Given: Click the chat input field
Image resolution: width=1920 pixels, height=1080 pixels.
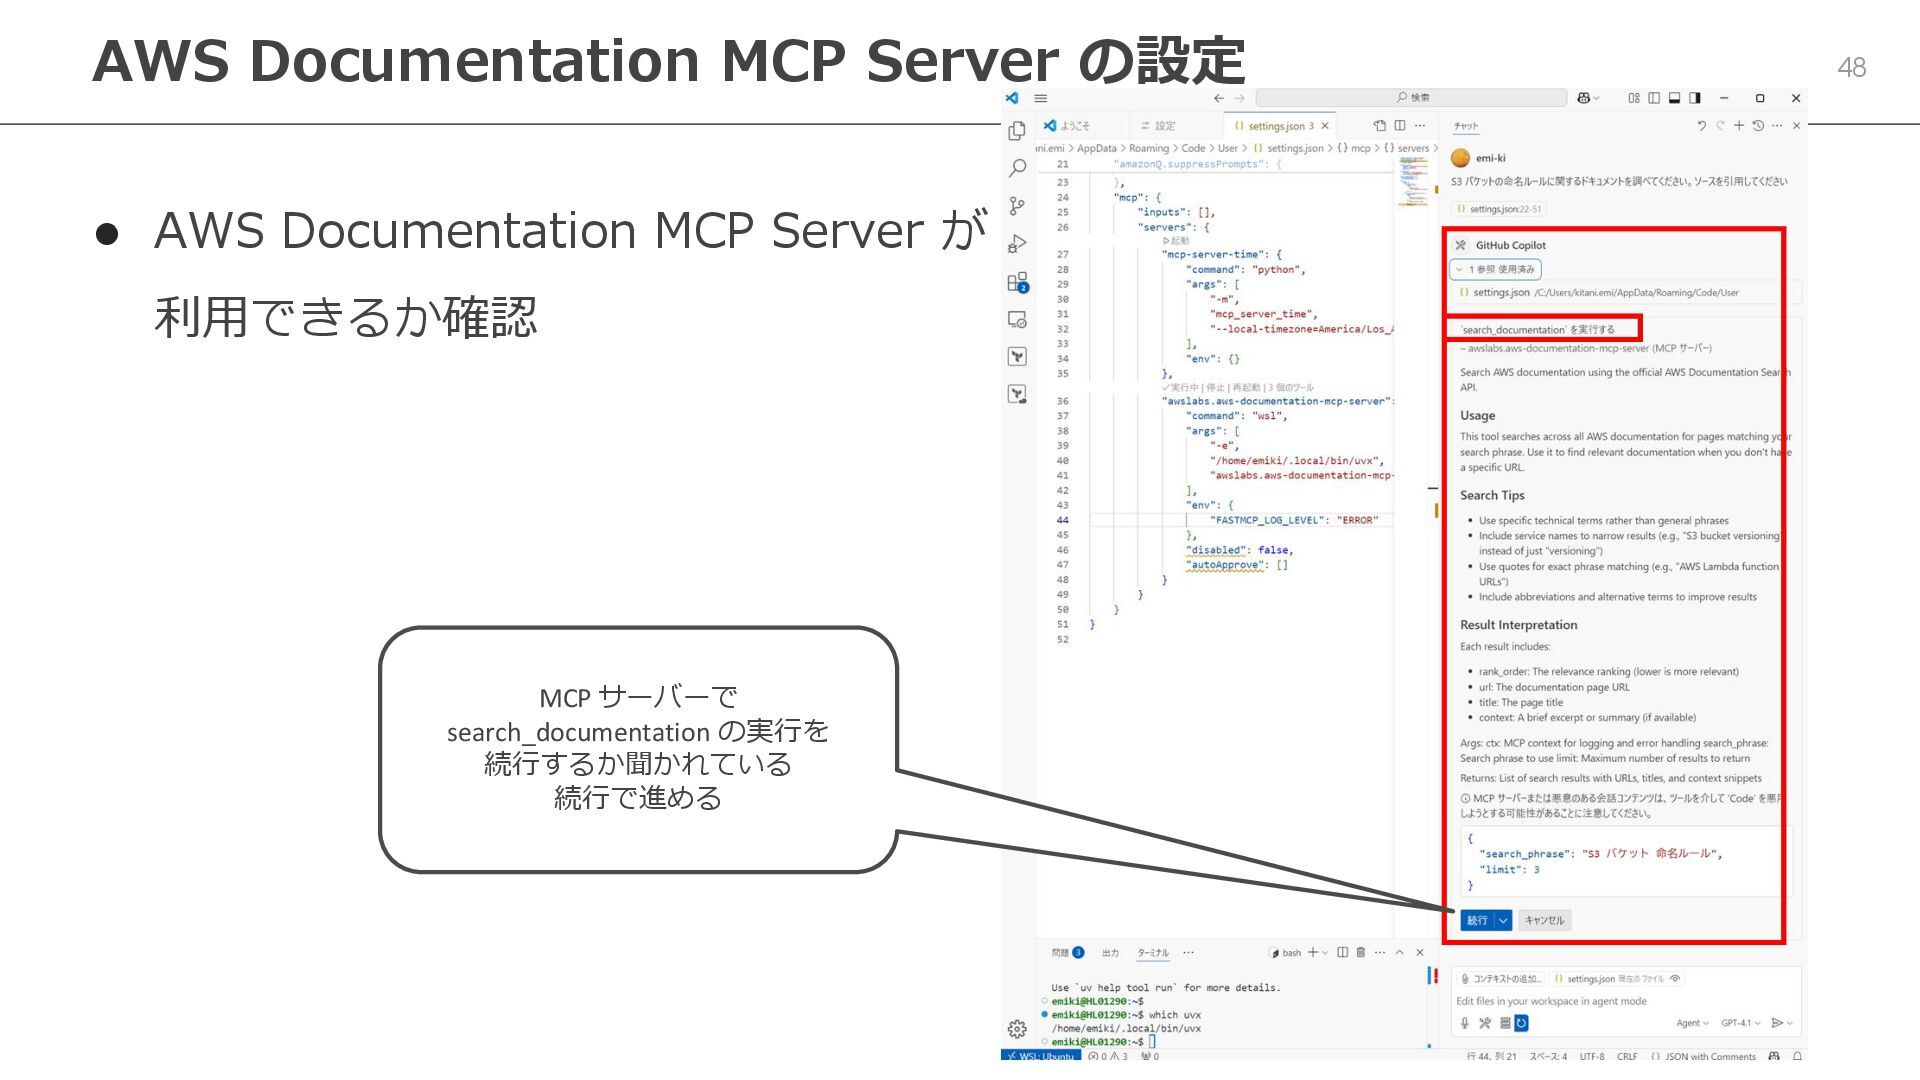Looking at the screenshot, I should pyautogui.click(x=1625, y=1001).
